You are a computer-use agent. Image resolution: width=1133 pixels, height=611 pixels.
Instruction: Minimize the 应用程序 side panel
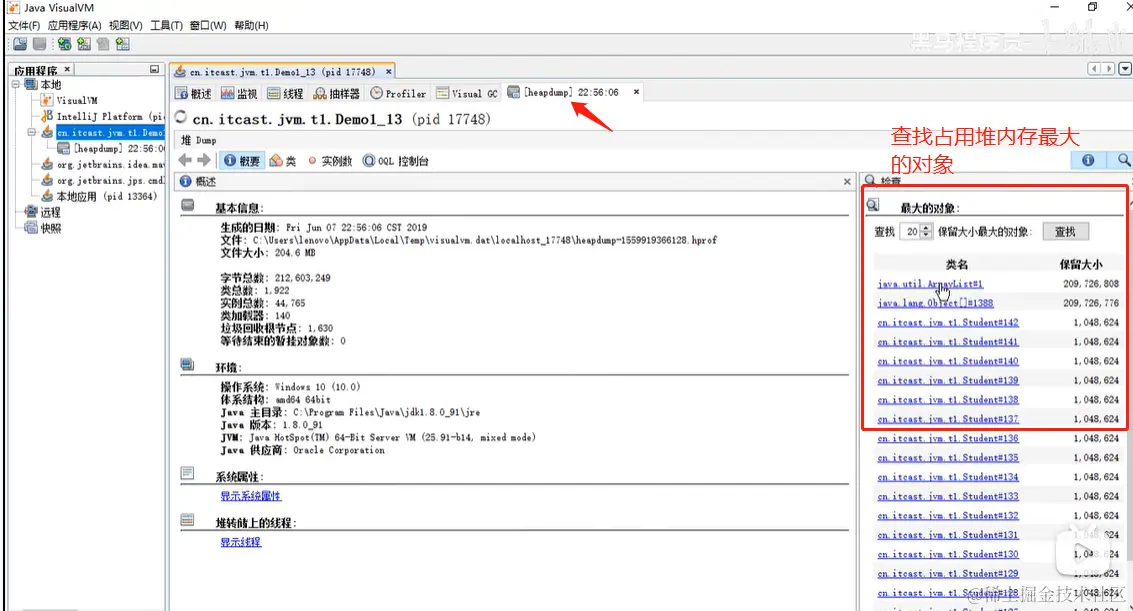pos(154,69)
